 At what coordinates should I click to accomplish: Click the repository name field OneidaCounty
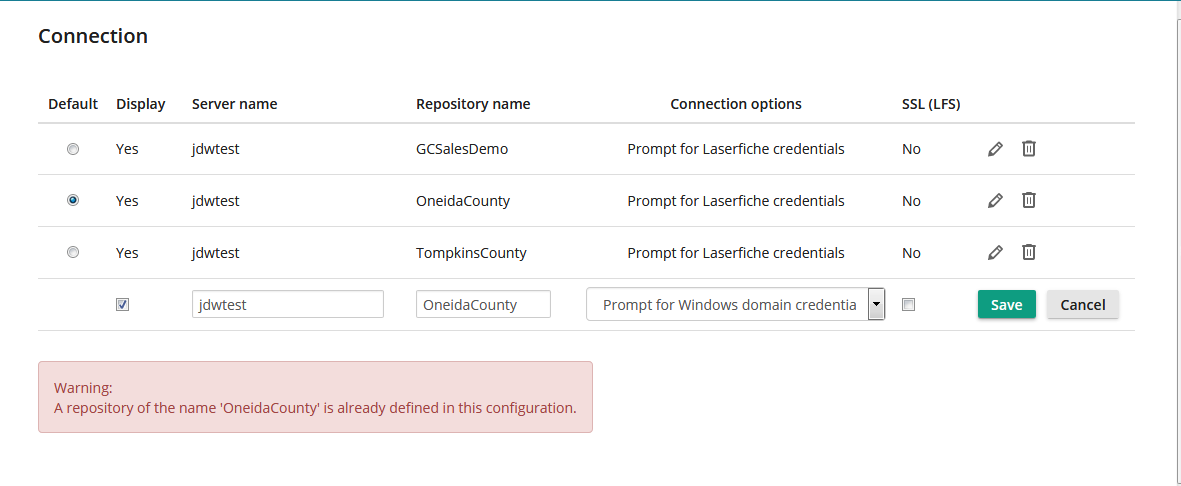tap(484, 304)
